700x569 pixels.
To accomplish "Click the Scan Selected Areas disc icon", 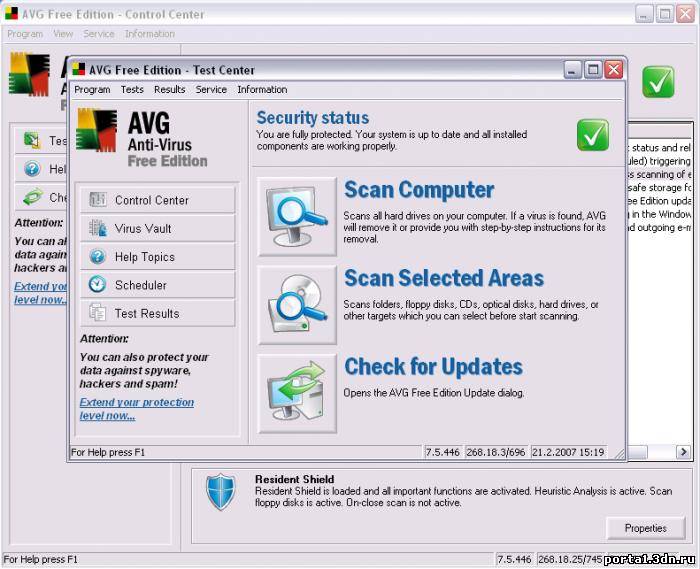I will (x=297, y=305).
